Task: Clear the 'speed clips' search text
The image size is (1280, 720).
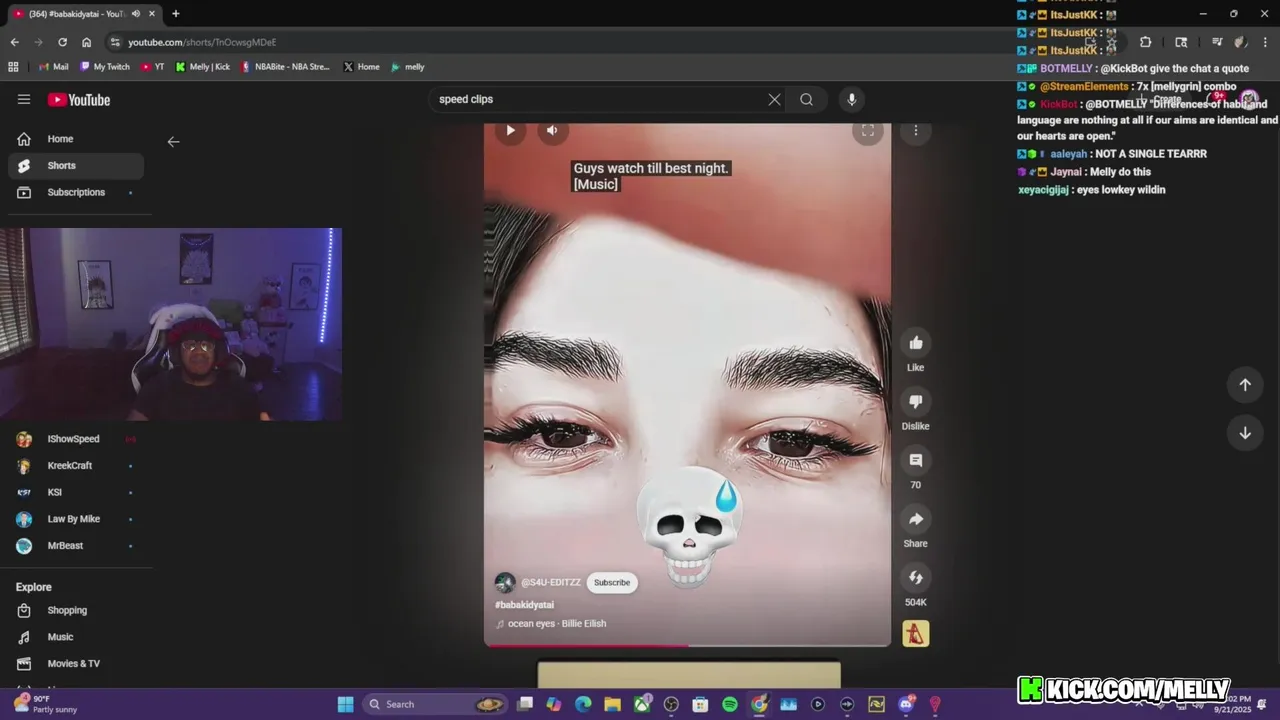Action: tap(774, 99)
